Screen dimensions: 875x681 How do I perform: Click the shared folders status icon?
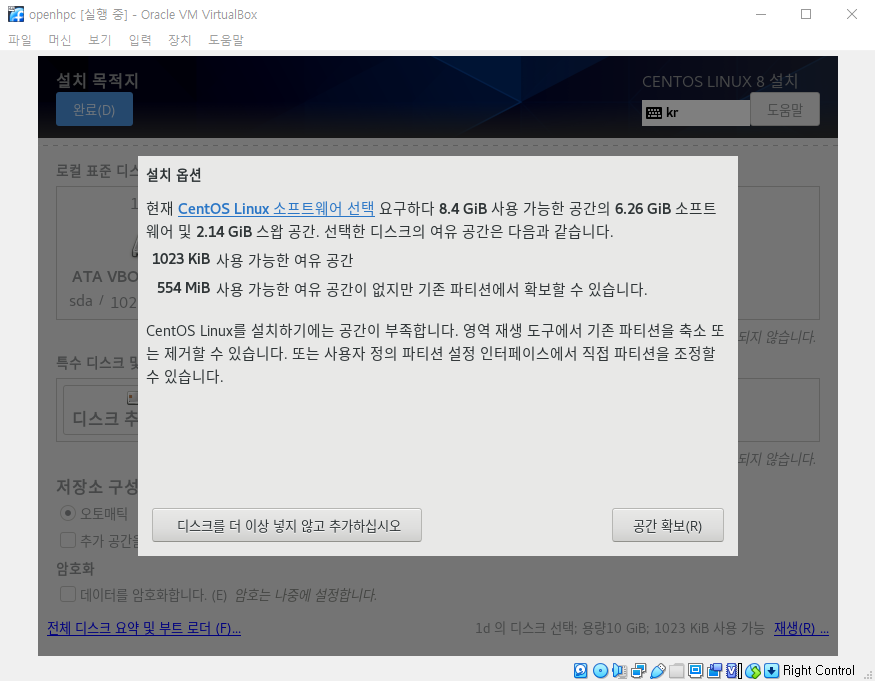[676, 670]
